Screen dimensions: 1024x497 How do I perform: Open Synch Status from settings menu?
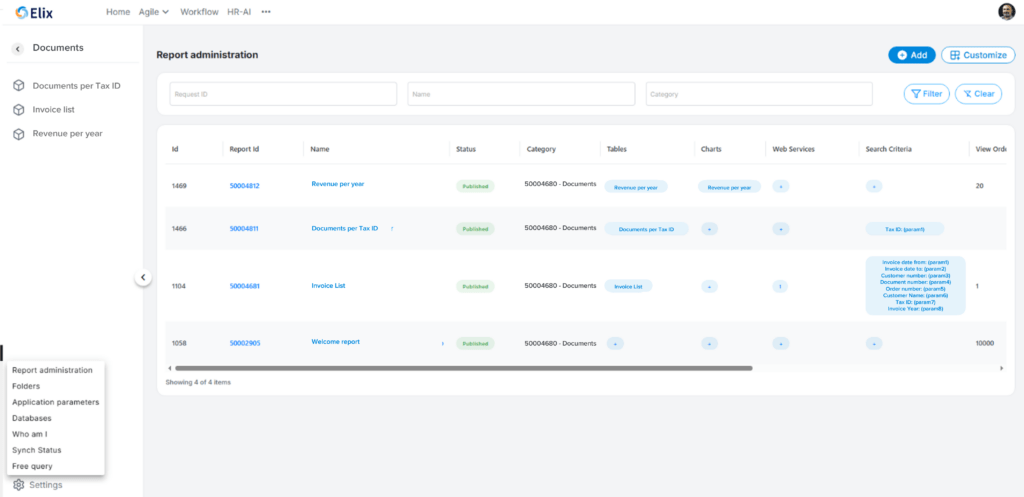point(36,450)
